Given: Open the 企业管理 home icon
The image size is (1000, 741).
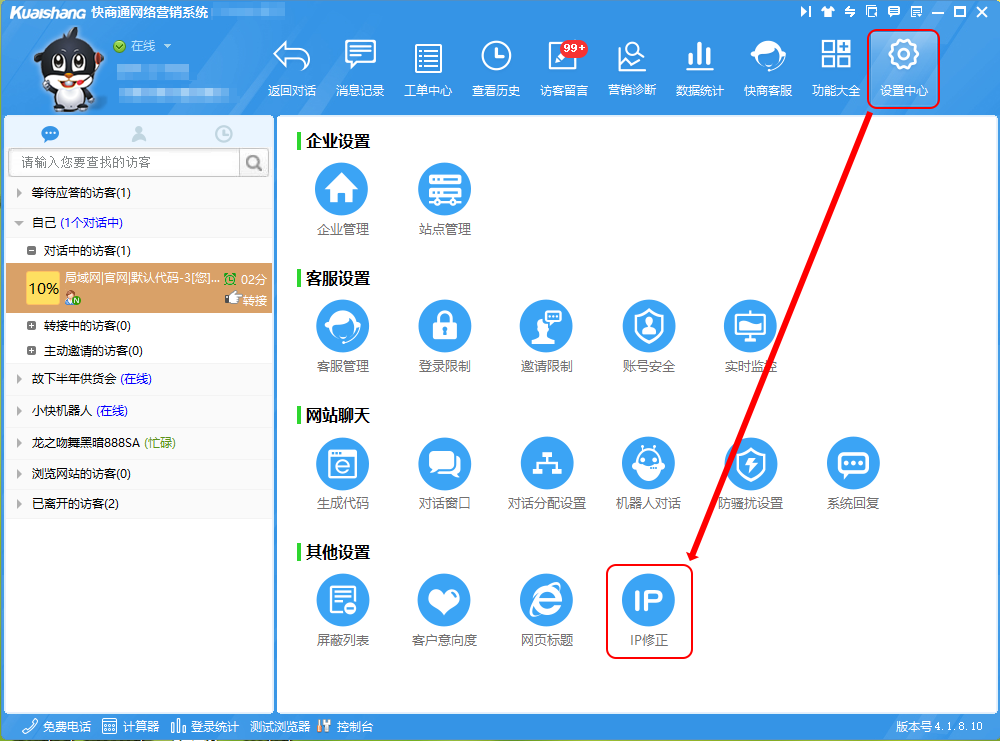Looking at the screenshot, I should pos(342,189).
